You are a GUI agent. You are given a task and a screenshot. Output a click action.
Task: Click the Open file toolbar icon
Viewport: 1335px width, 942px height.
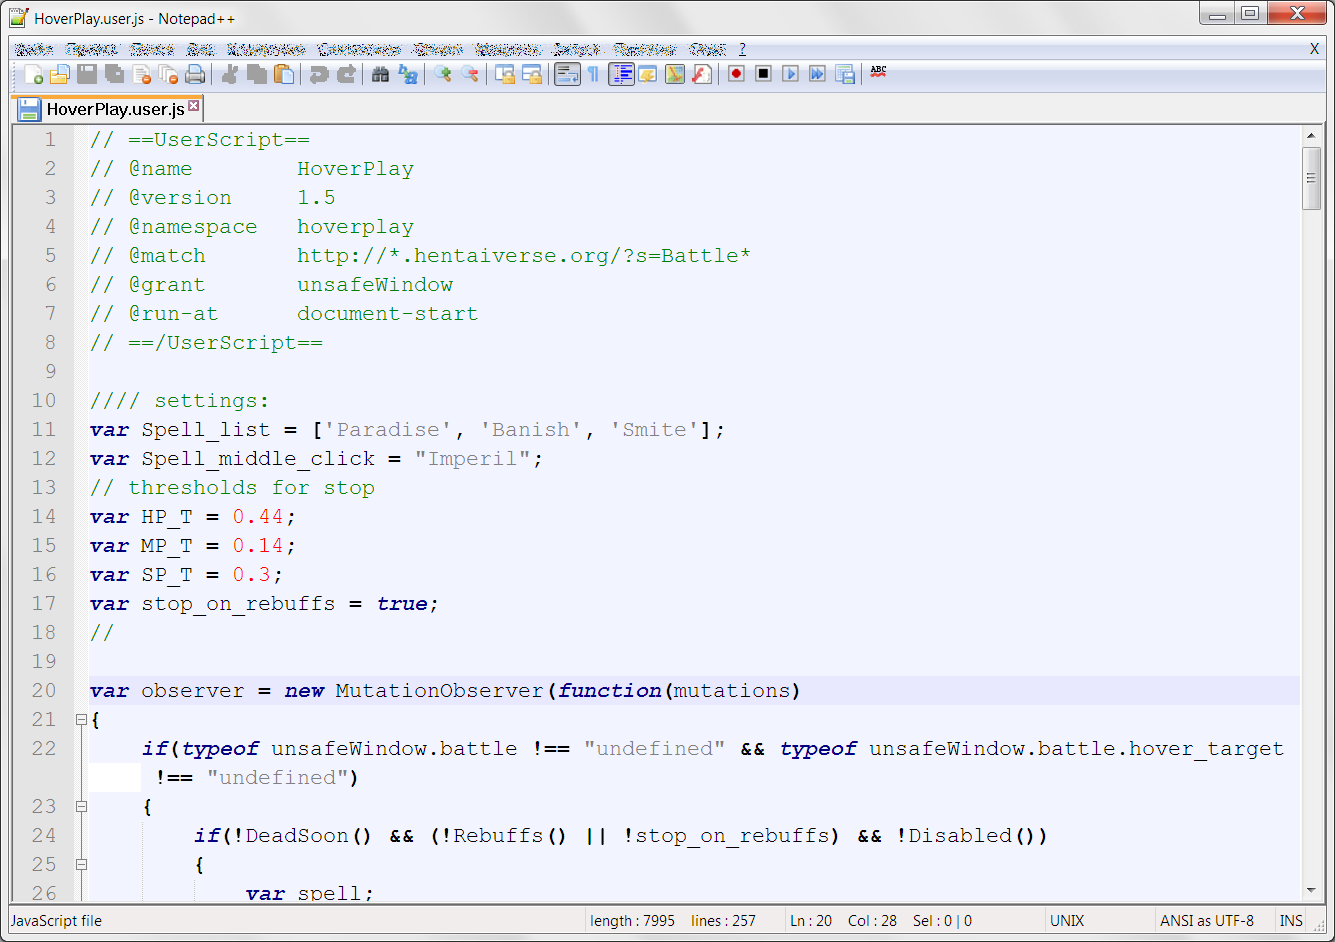click(60, 74)
